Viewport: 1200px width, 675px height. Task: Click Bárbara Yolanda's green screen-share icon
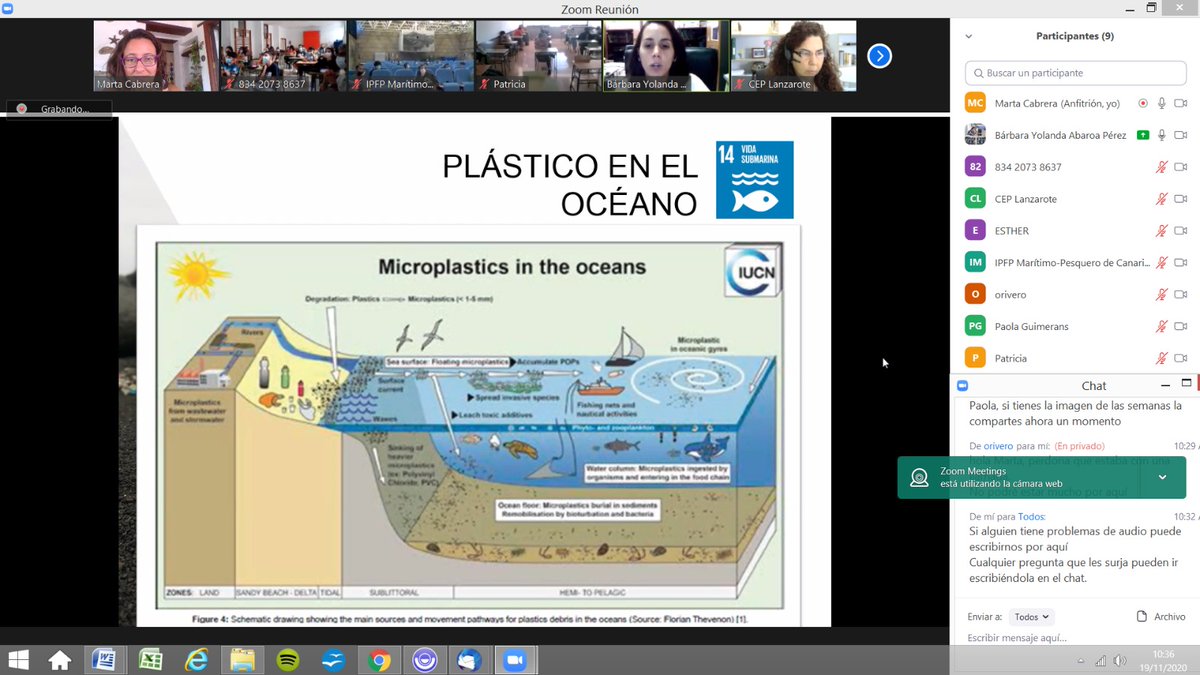pos(1143,135)
